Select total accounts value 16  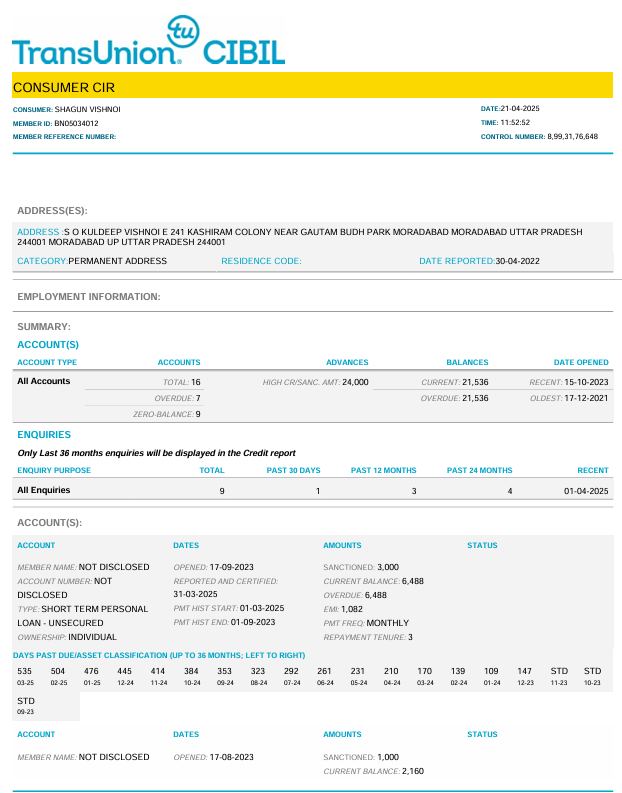(x=196, y=382)
